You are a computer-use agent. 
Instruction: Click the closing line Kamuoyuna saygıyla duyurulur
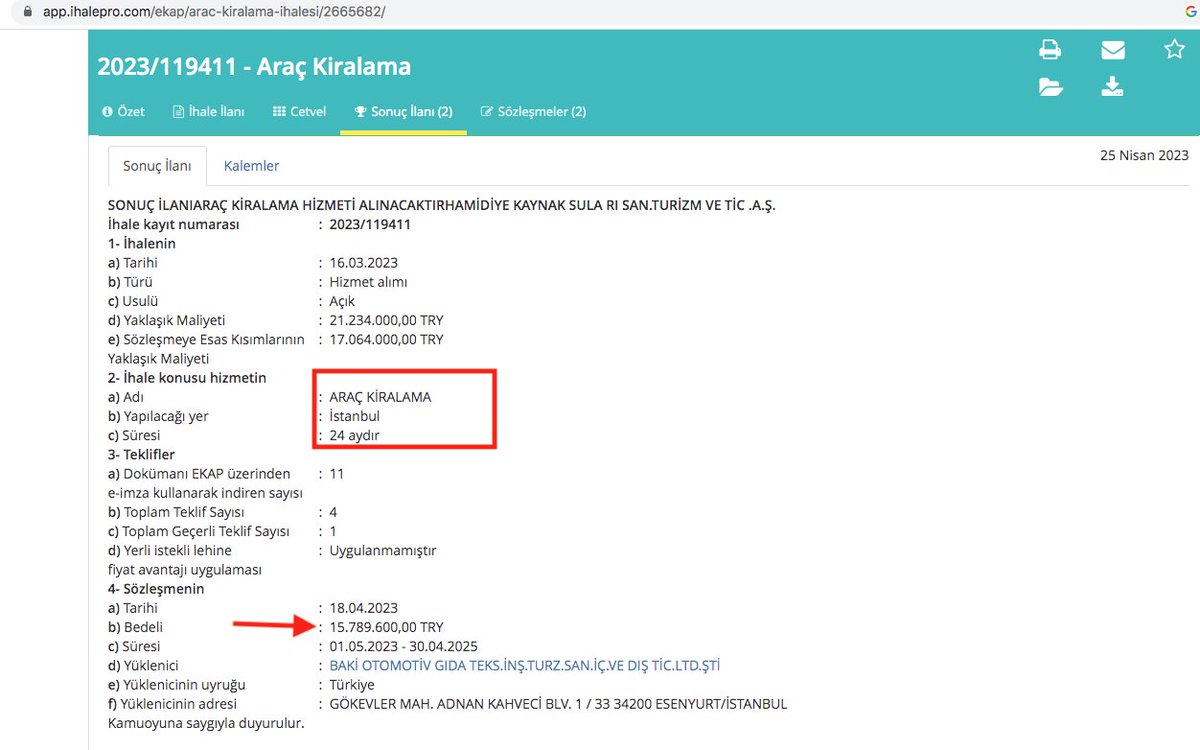coord(205,722)
